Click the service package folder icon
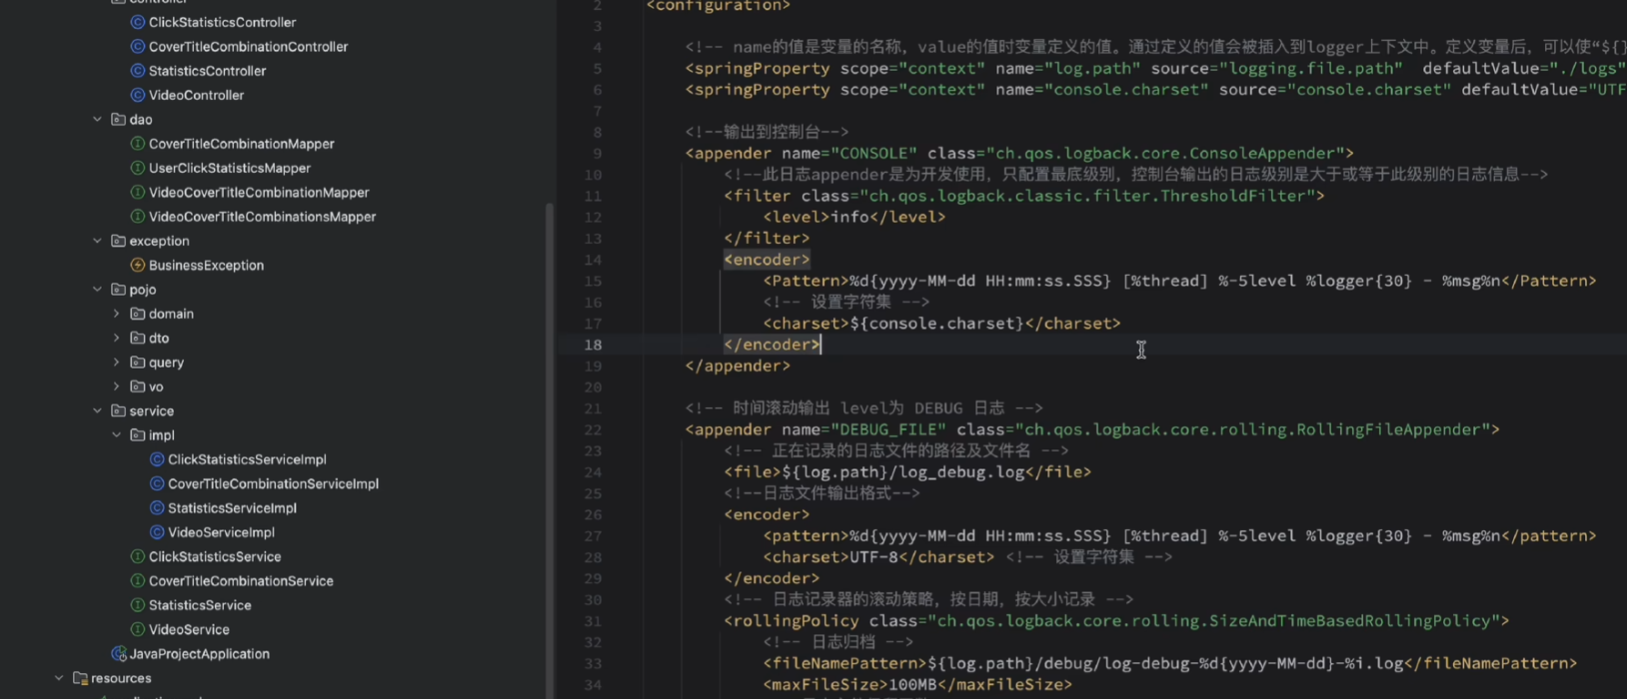Viewport: 1627px width, 699px height. coord(118,411)
